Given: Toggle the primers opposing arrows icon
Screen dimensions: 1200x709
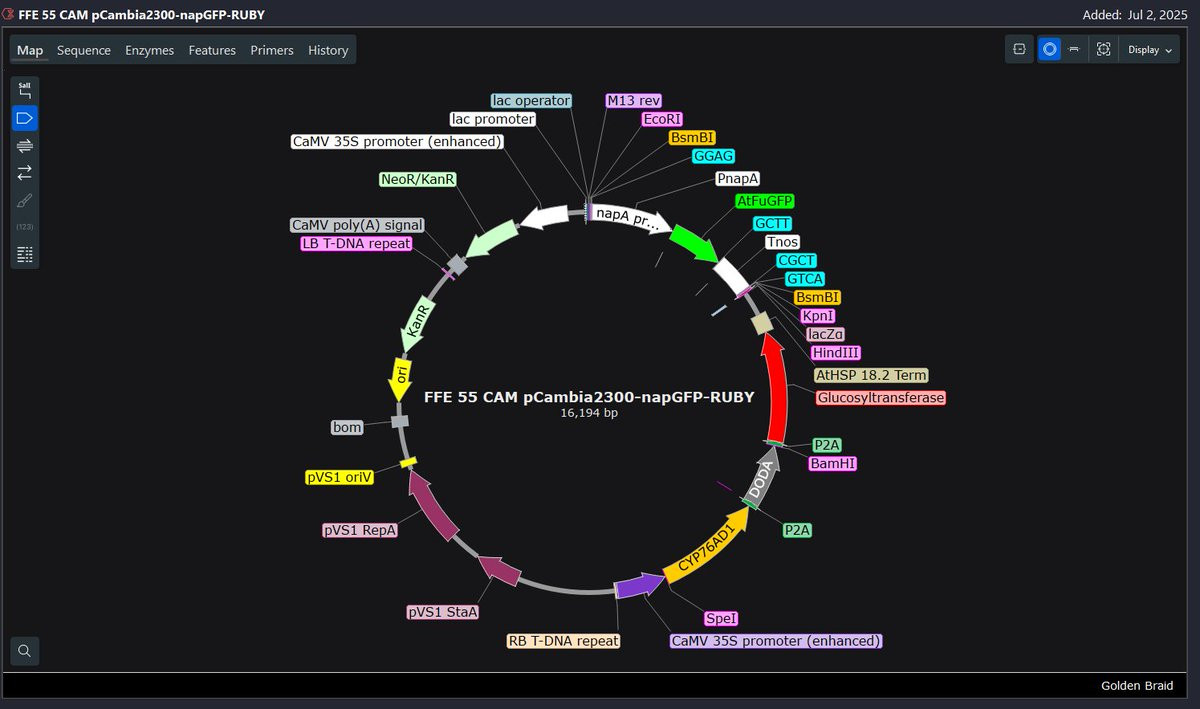Looking at the screenshot, I should pos(25,173).
